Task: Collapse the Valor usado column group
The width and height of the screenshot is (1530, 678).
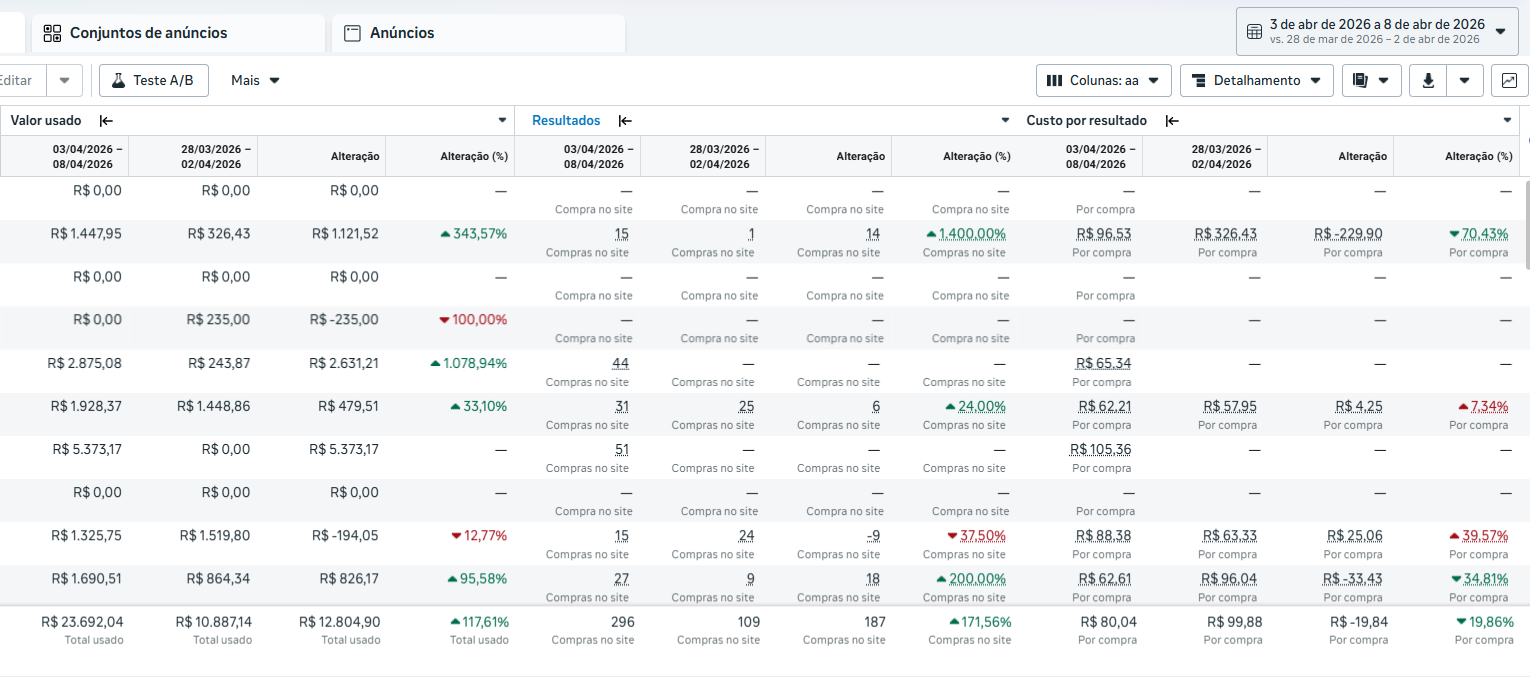Action: point(106,121)
